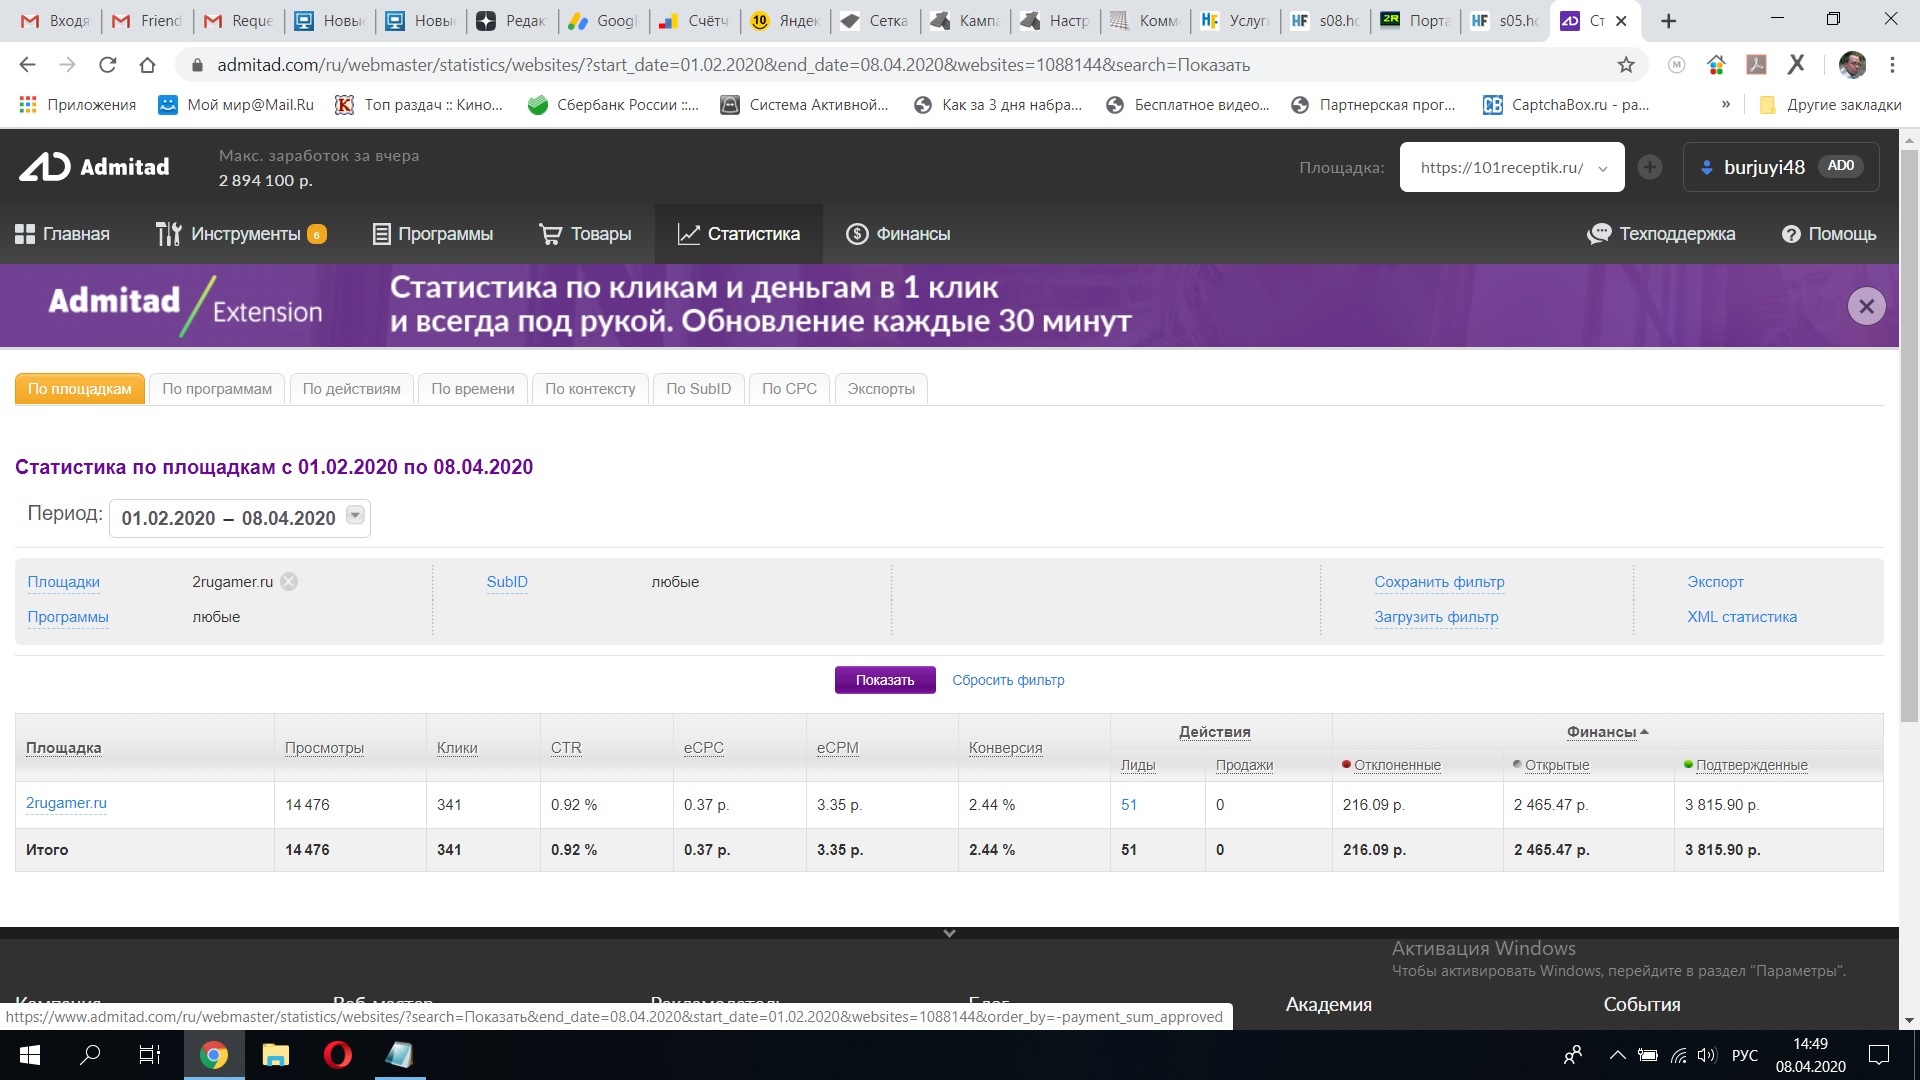The image size is (1920, 1080).
Task: Open the Финансы coin icon menu
Action: tap(857, 234)
